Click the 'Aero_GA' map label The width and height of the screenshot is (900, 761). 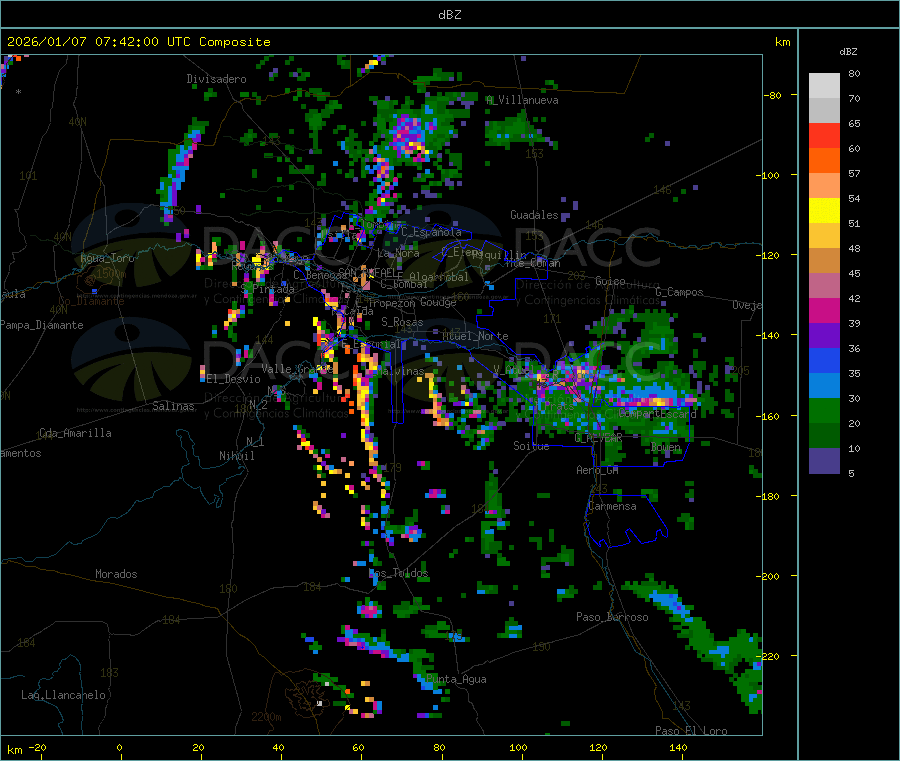tap(598, 470)
